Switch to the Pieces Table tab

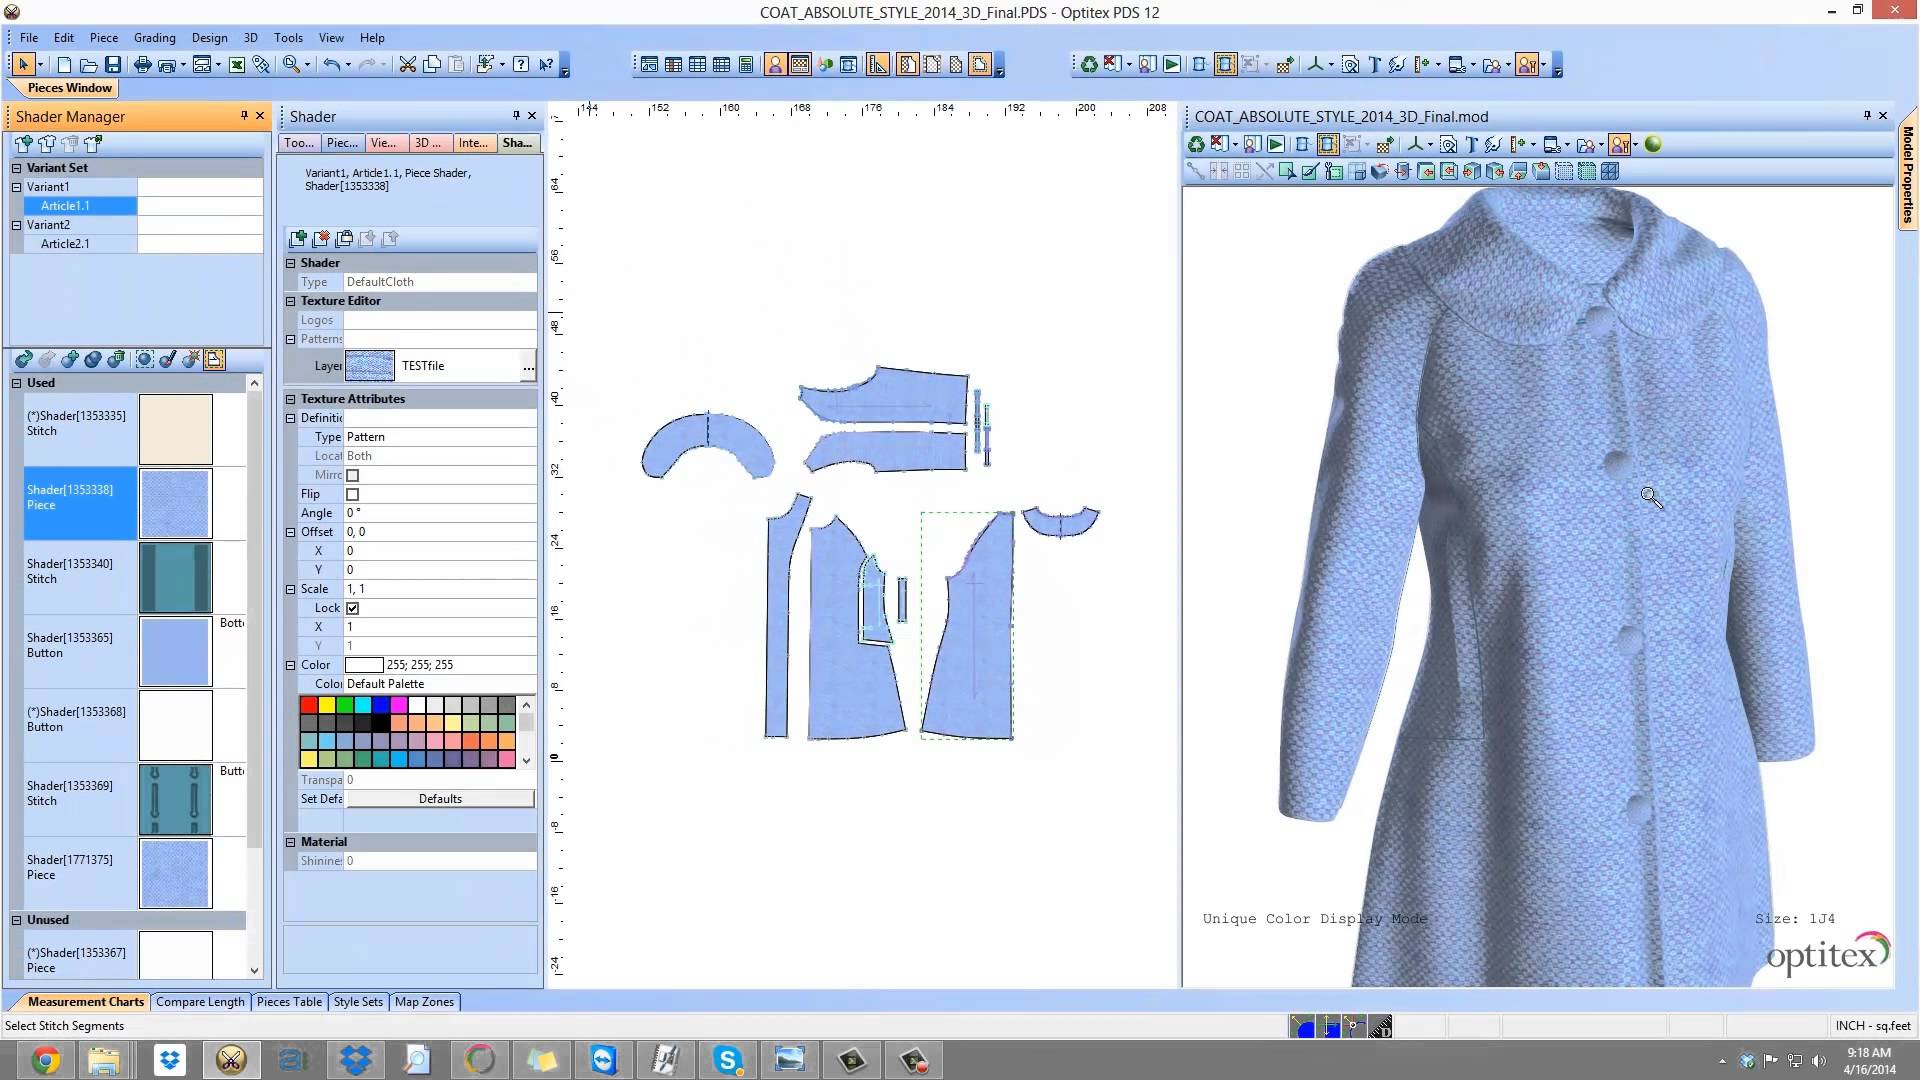click(289, 1001)
